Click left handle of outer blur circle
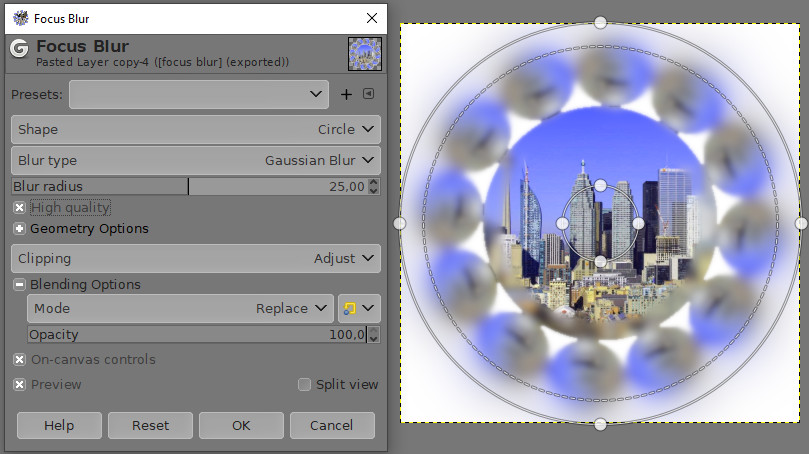Viewport: 809px width, 454px height. pos(399,223)
